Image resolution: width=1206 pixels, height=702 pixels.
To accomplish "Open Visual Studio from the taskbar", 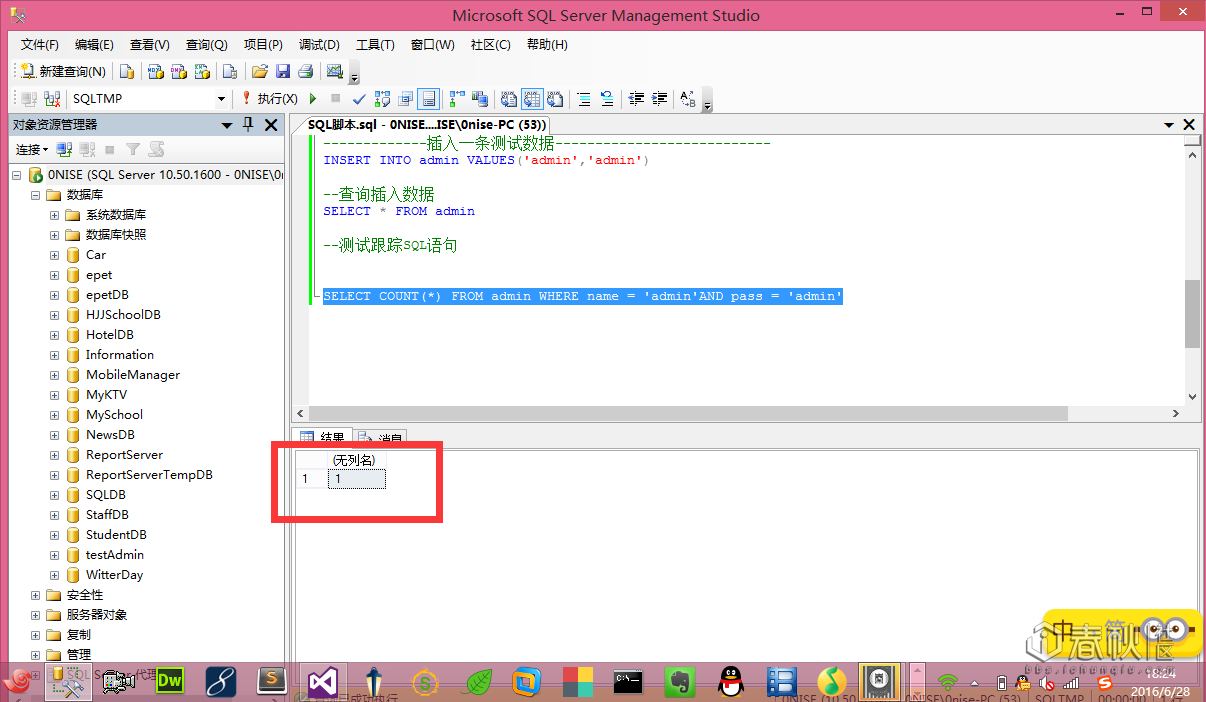I will tap(322, 682).
